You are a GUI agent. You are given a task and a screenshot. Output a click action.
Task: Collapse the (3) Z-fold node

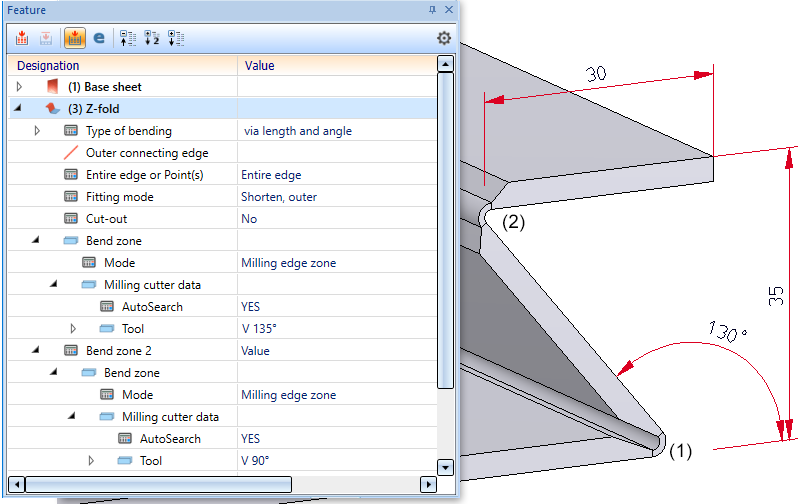[x=19, y=109]
